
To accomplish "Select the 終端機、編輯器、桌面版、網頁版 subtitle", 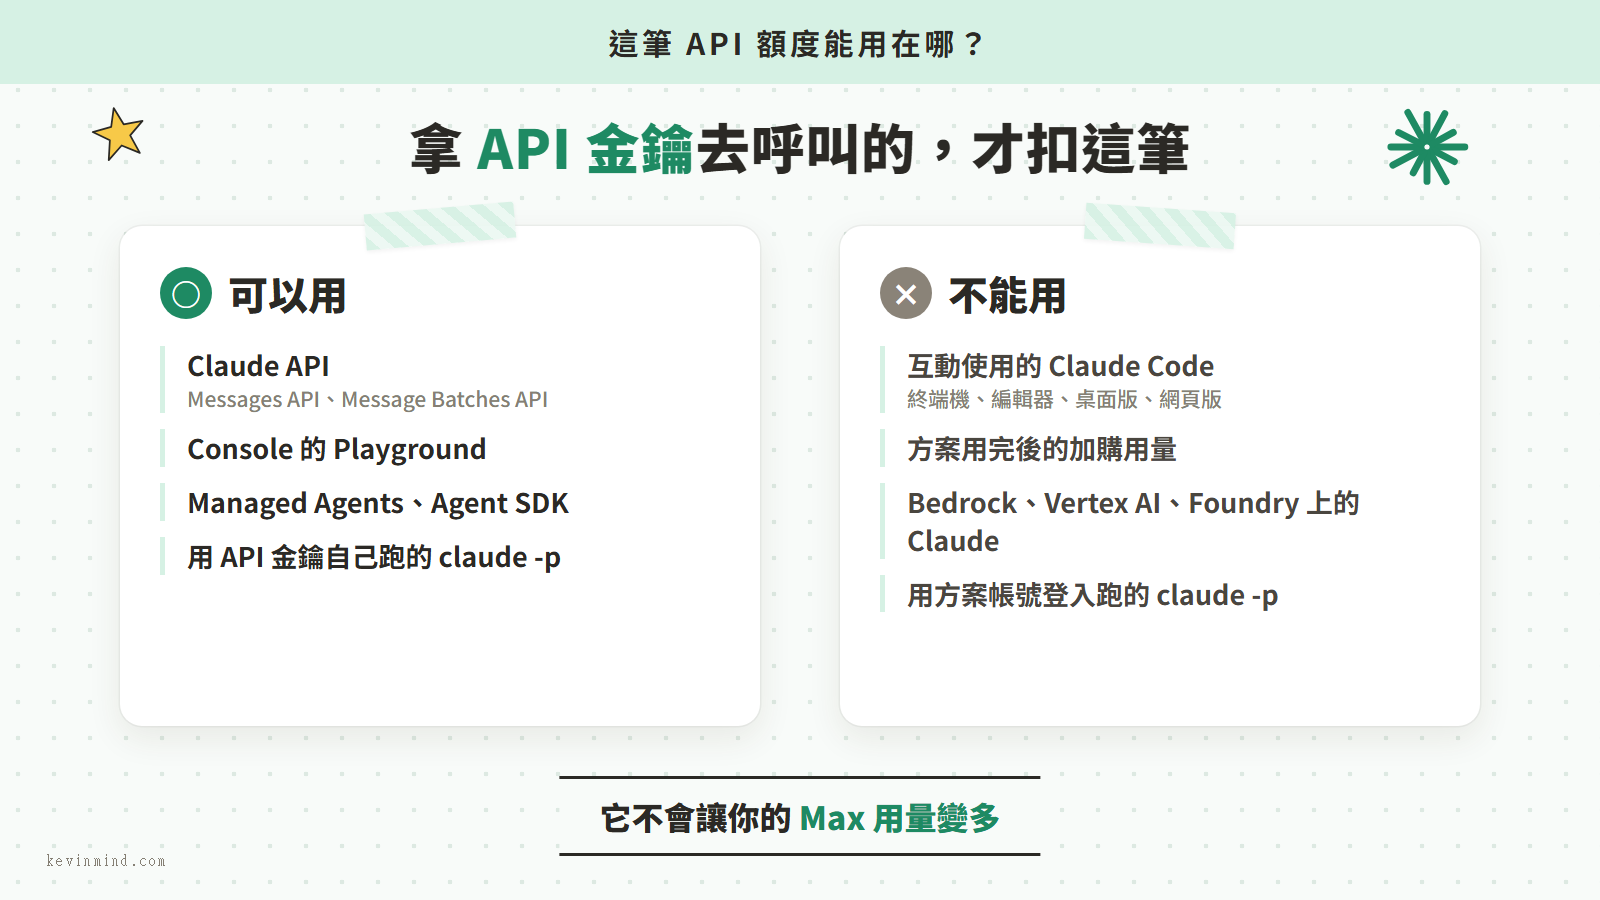I will click(x=1065, y=400).
